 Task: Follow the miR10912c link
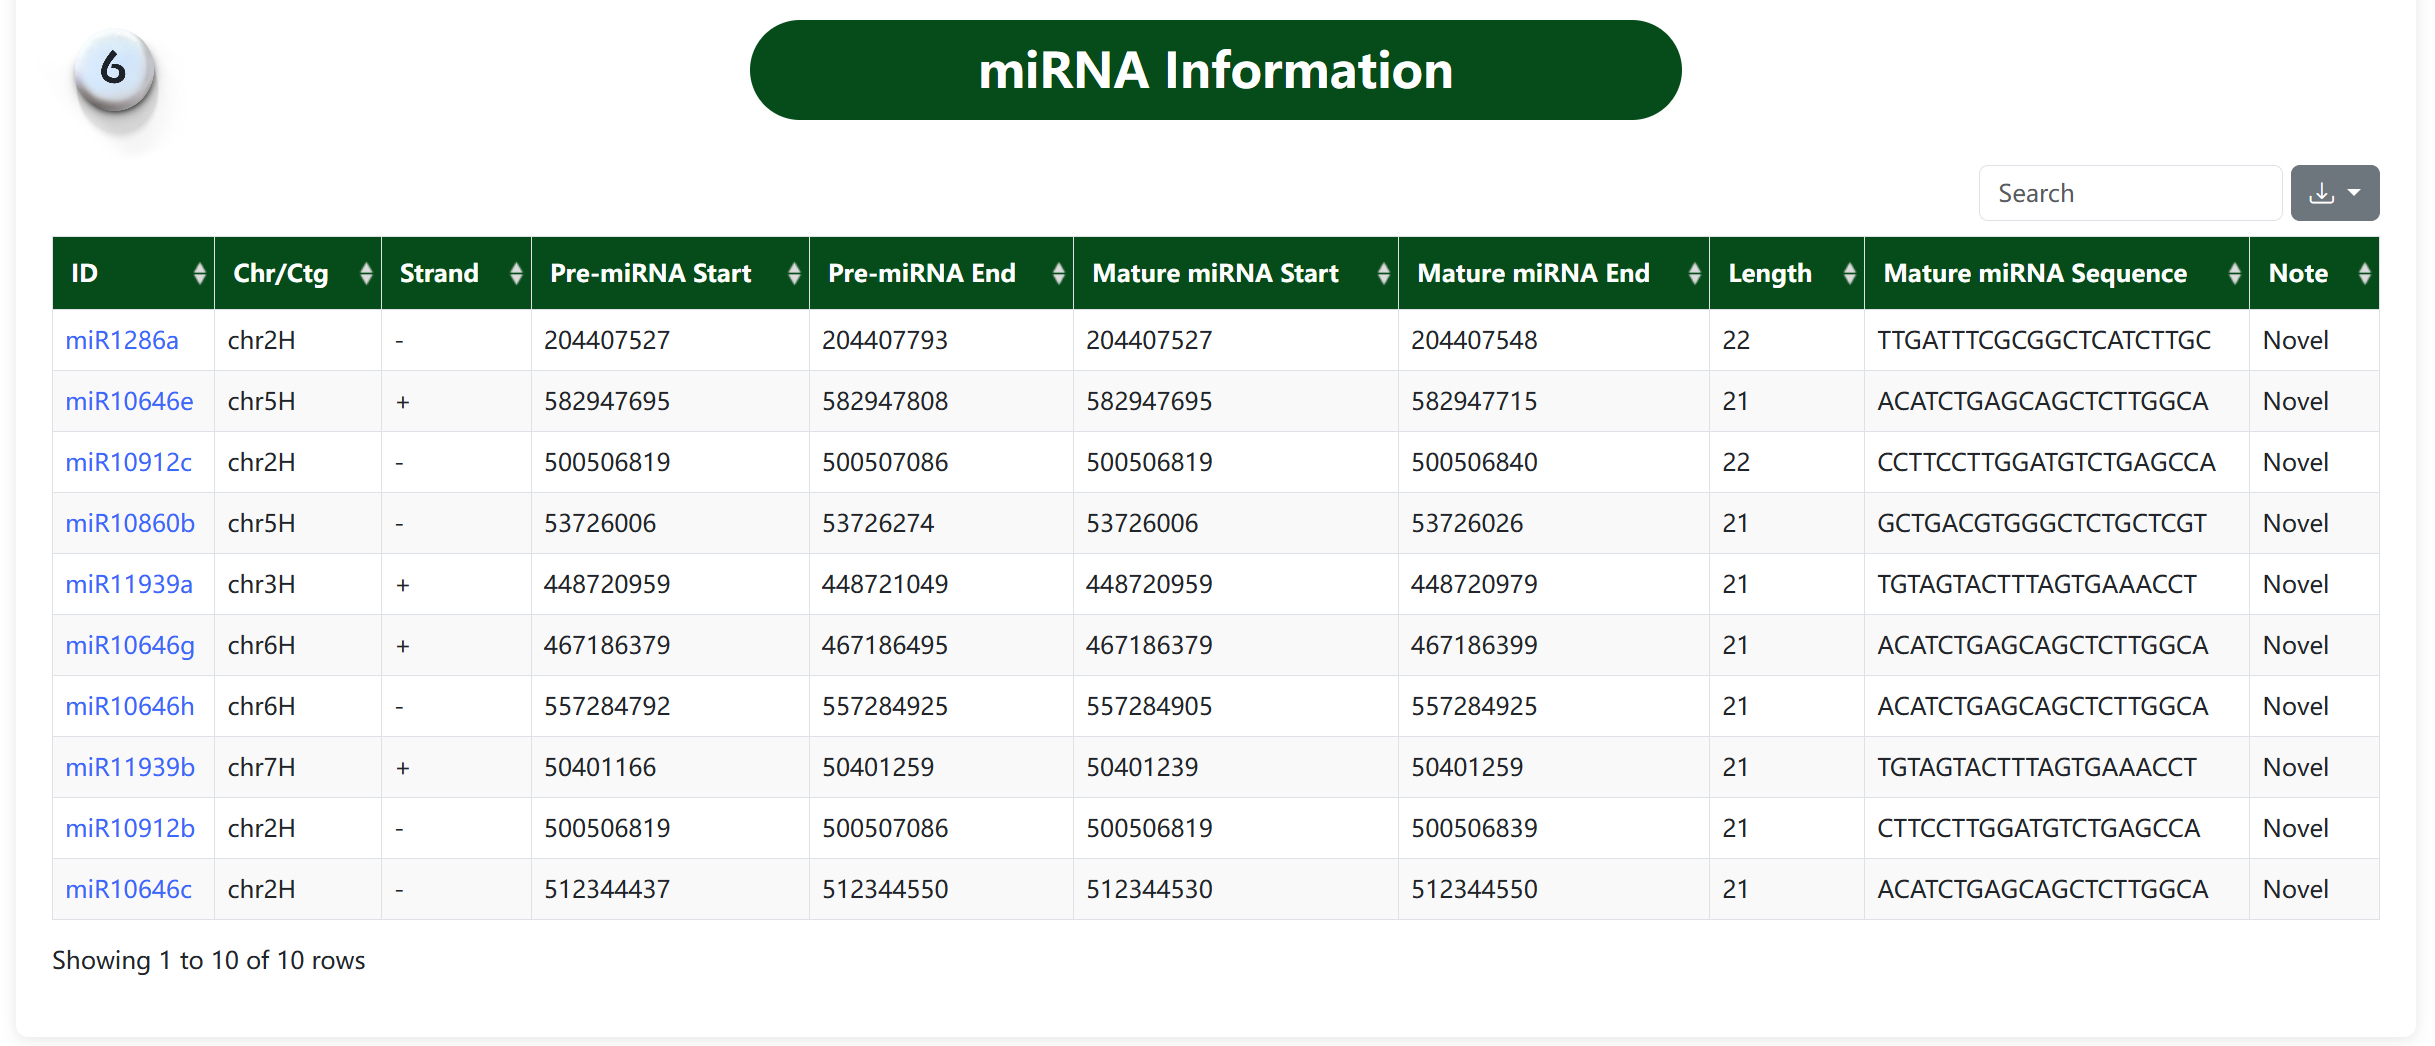[128, 462]
